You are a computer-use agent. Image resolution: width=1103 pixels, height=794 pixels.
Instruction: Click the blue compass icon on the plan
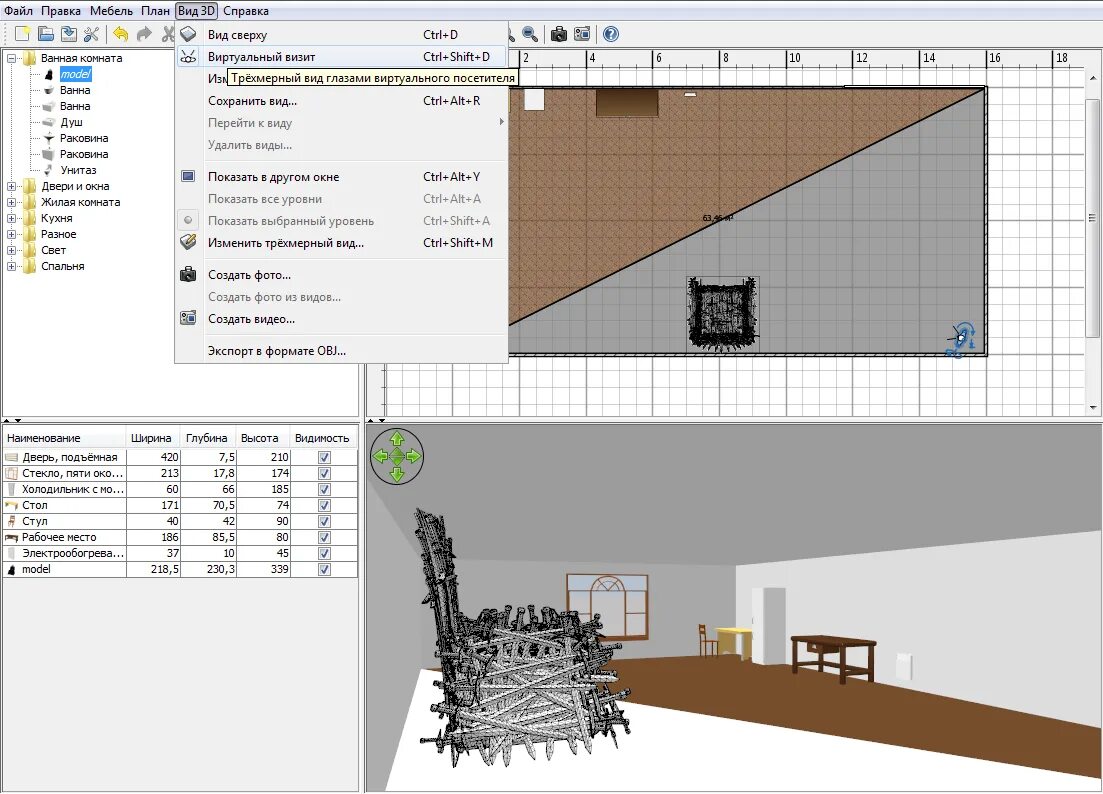tap(962, 339)
